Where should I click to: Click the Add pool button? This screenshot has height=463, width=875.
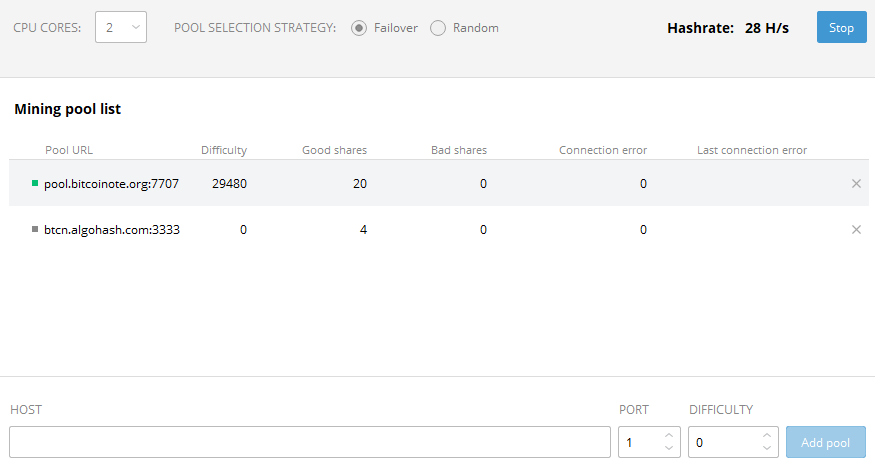click(x=825, y=442)
